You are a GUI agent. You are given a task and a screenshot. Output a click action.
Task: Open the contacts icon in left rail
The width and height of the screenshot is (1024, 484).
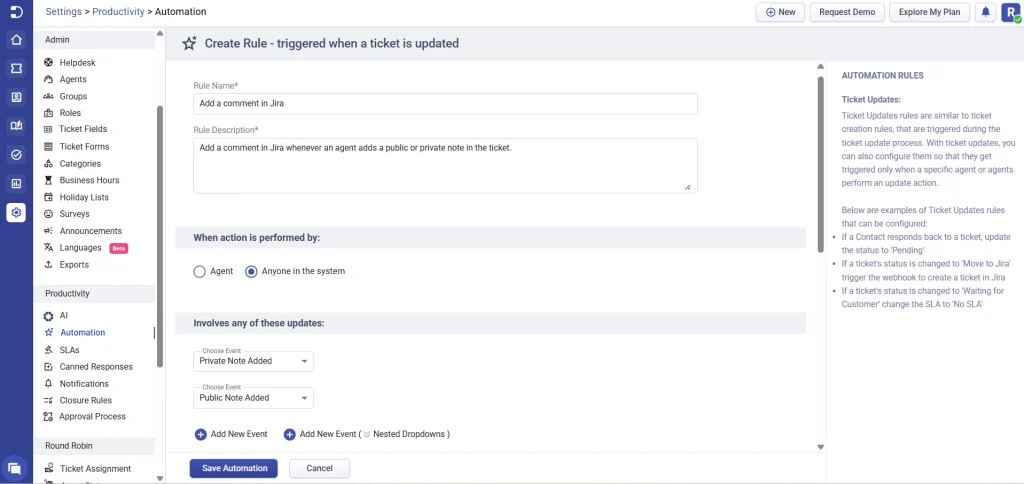(x=16, y=97)
